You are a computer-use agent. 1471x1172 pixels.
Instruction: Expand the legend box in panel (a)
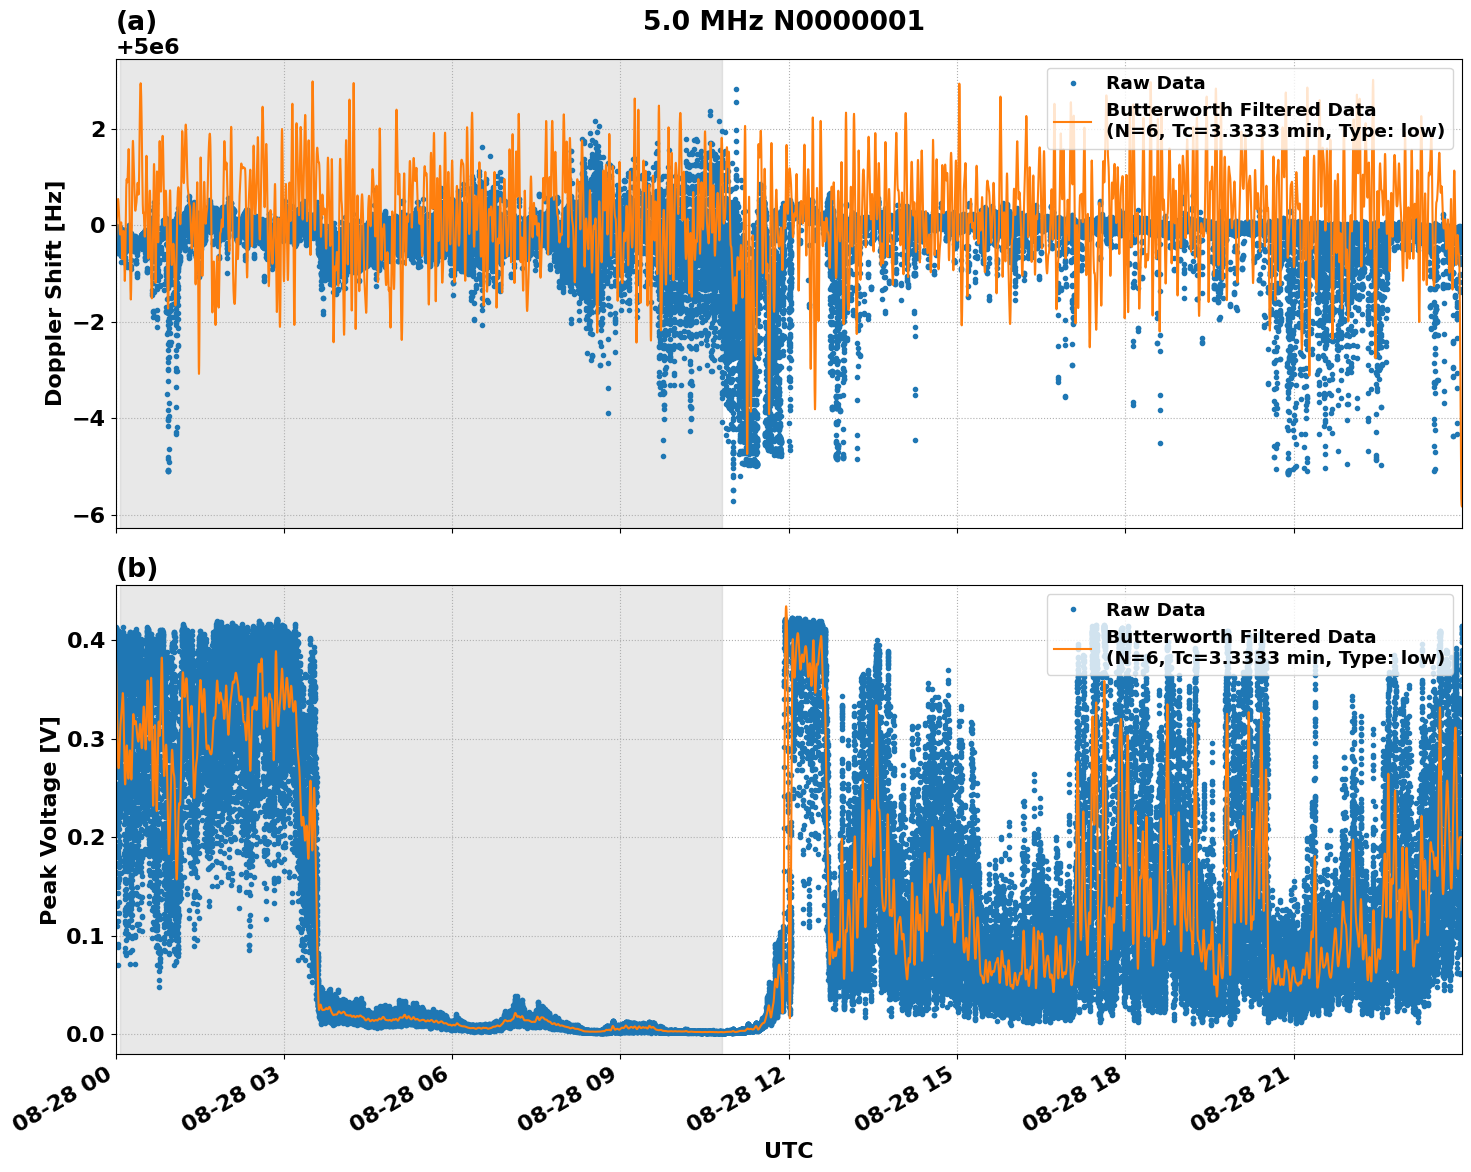pyautogui.click(x=1250, y=110)
